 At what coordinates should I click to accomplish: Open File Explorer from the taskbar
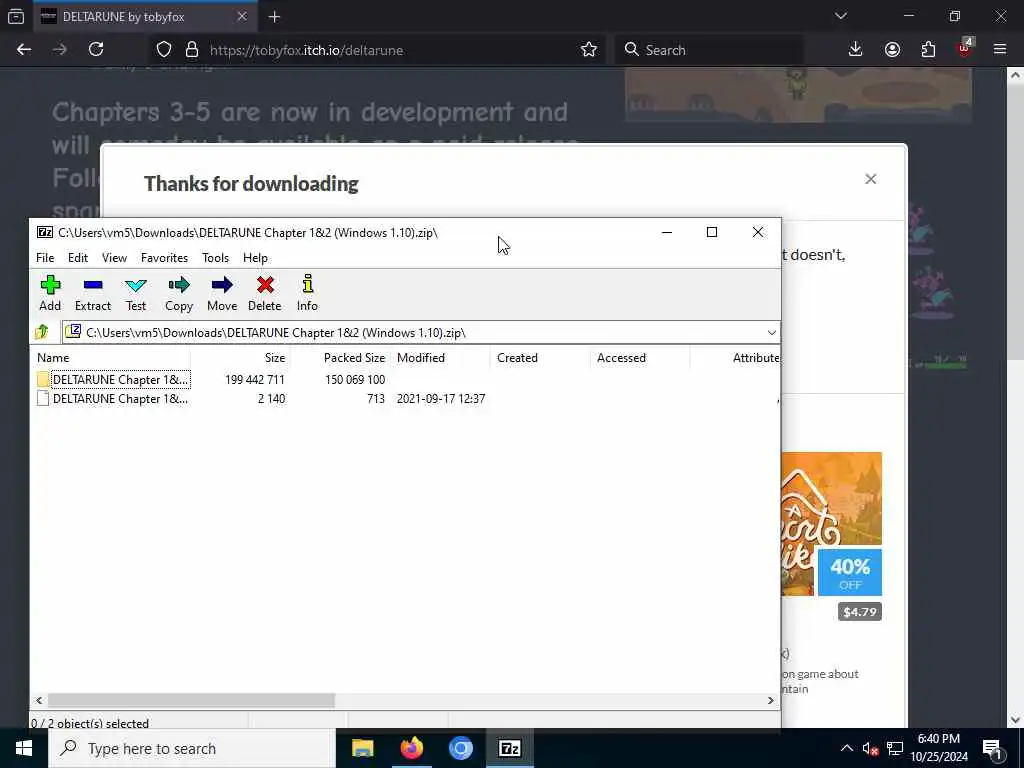point(362,748)
